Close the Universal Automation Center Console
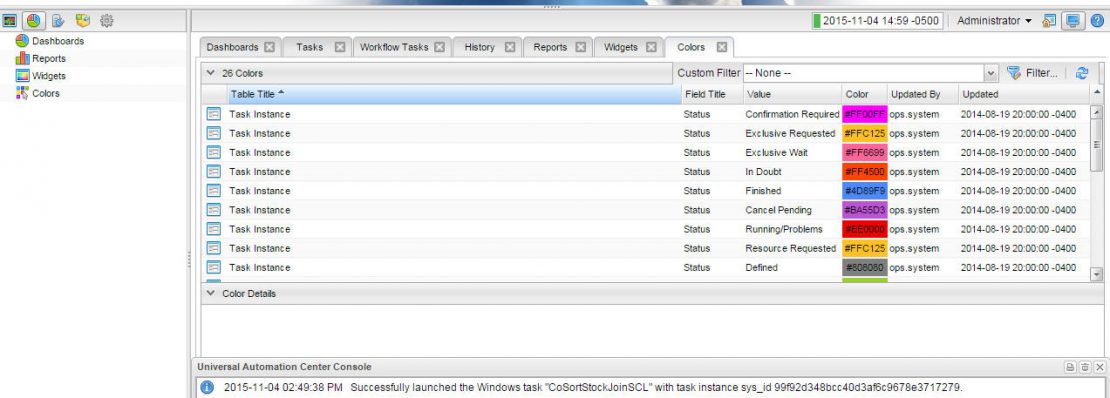Image resolution: width=1110 pixels, height=398 pixels. [1099, 367]
